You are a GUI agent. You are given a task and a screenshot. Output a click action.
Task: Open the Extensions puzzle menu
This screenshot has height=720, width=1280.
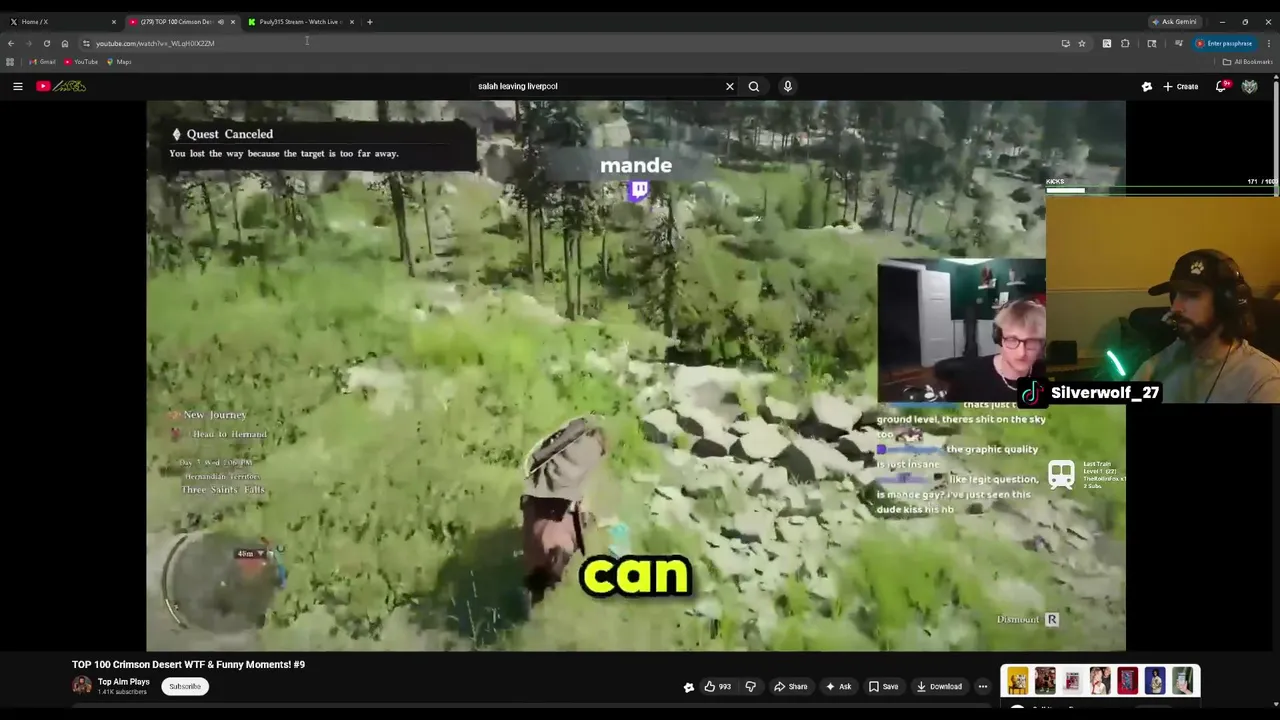(1125, 43)
